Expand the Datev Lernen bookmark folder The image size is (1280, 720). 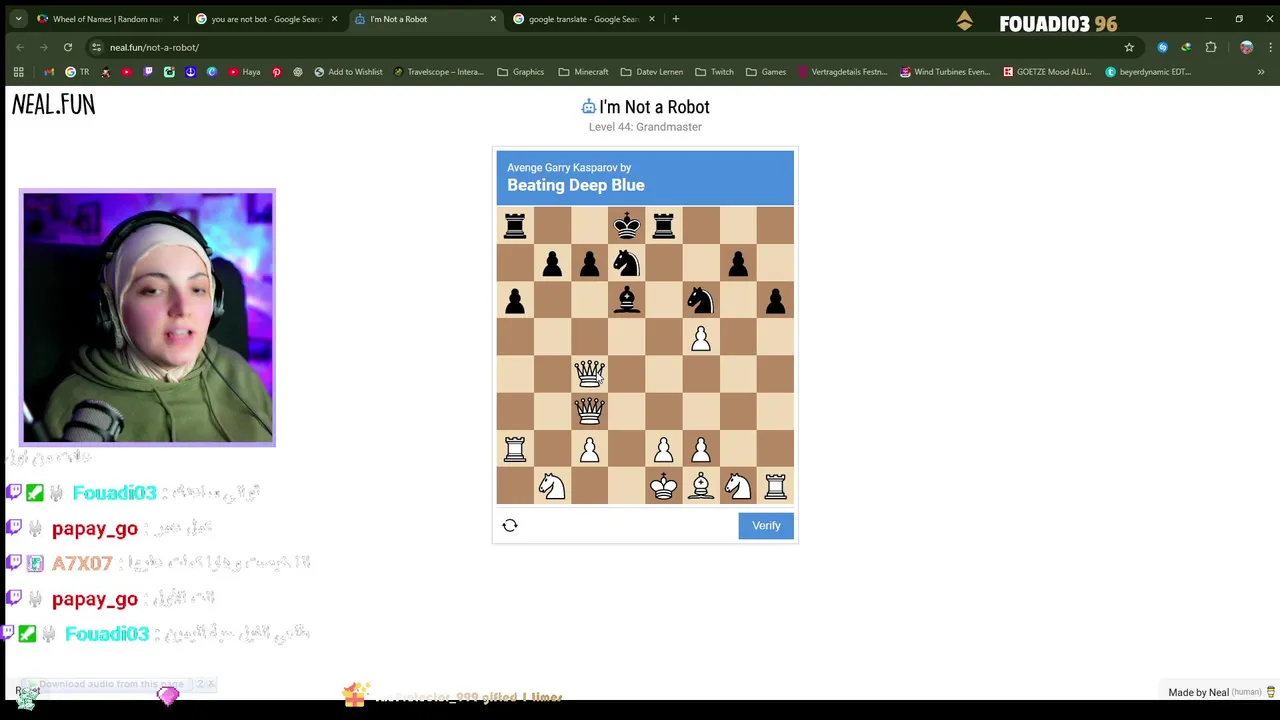[651, 72]
